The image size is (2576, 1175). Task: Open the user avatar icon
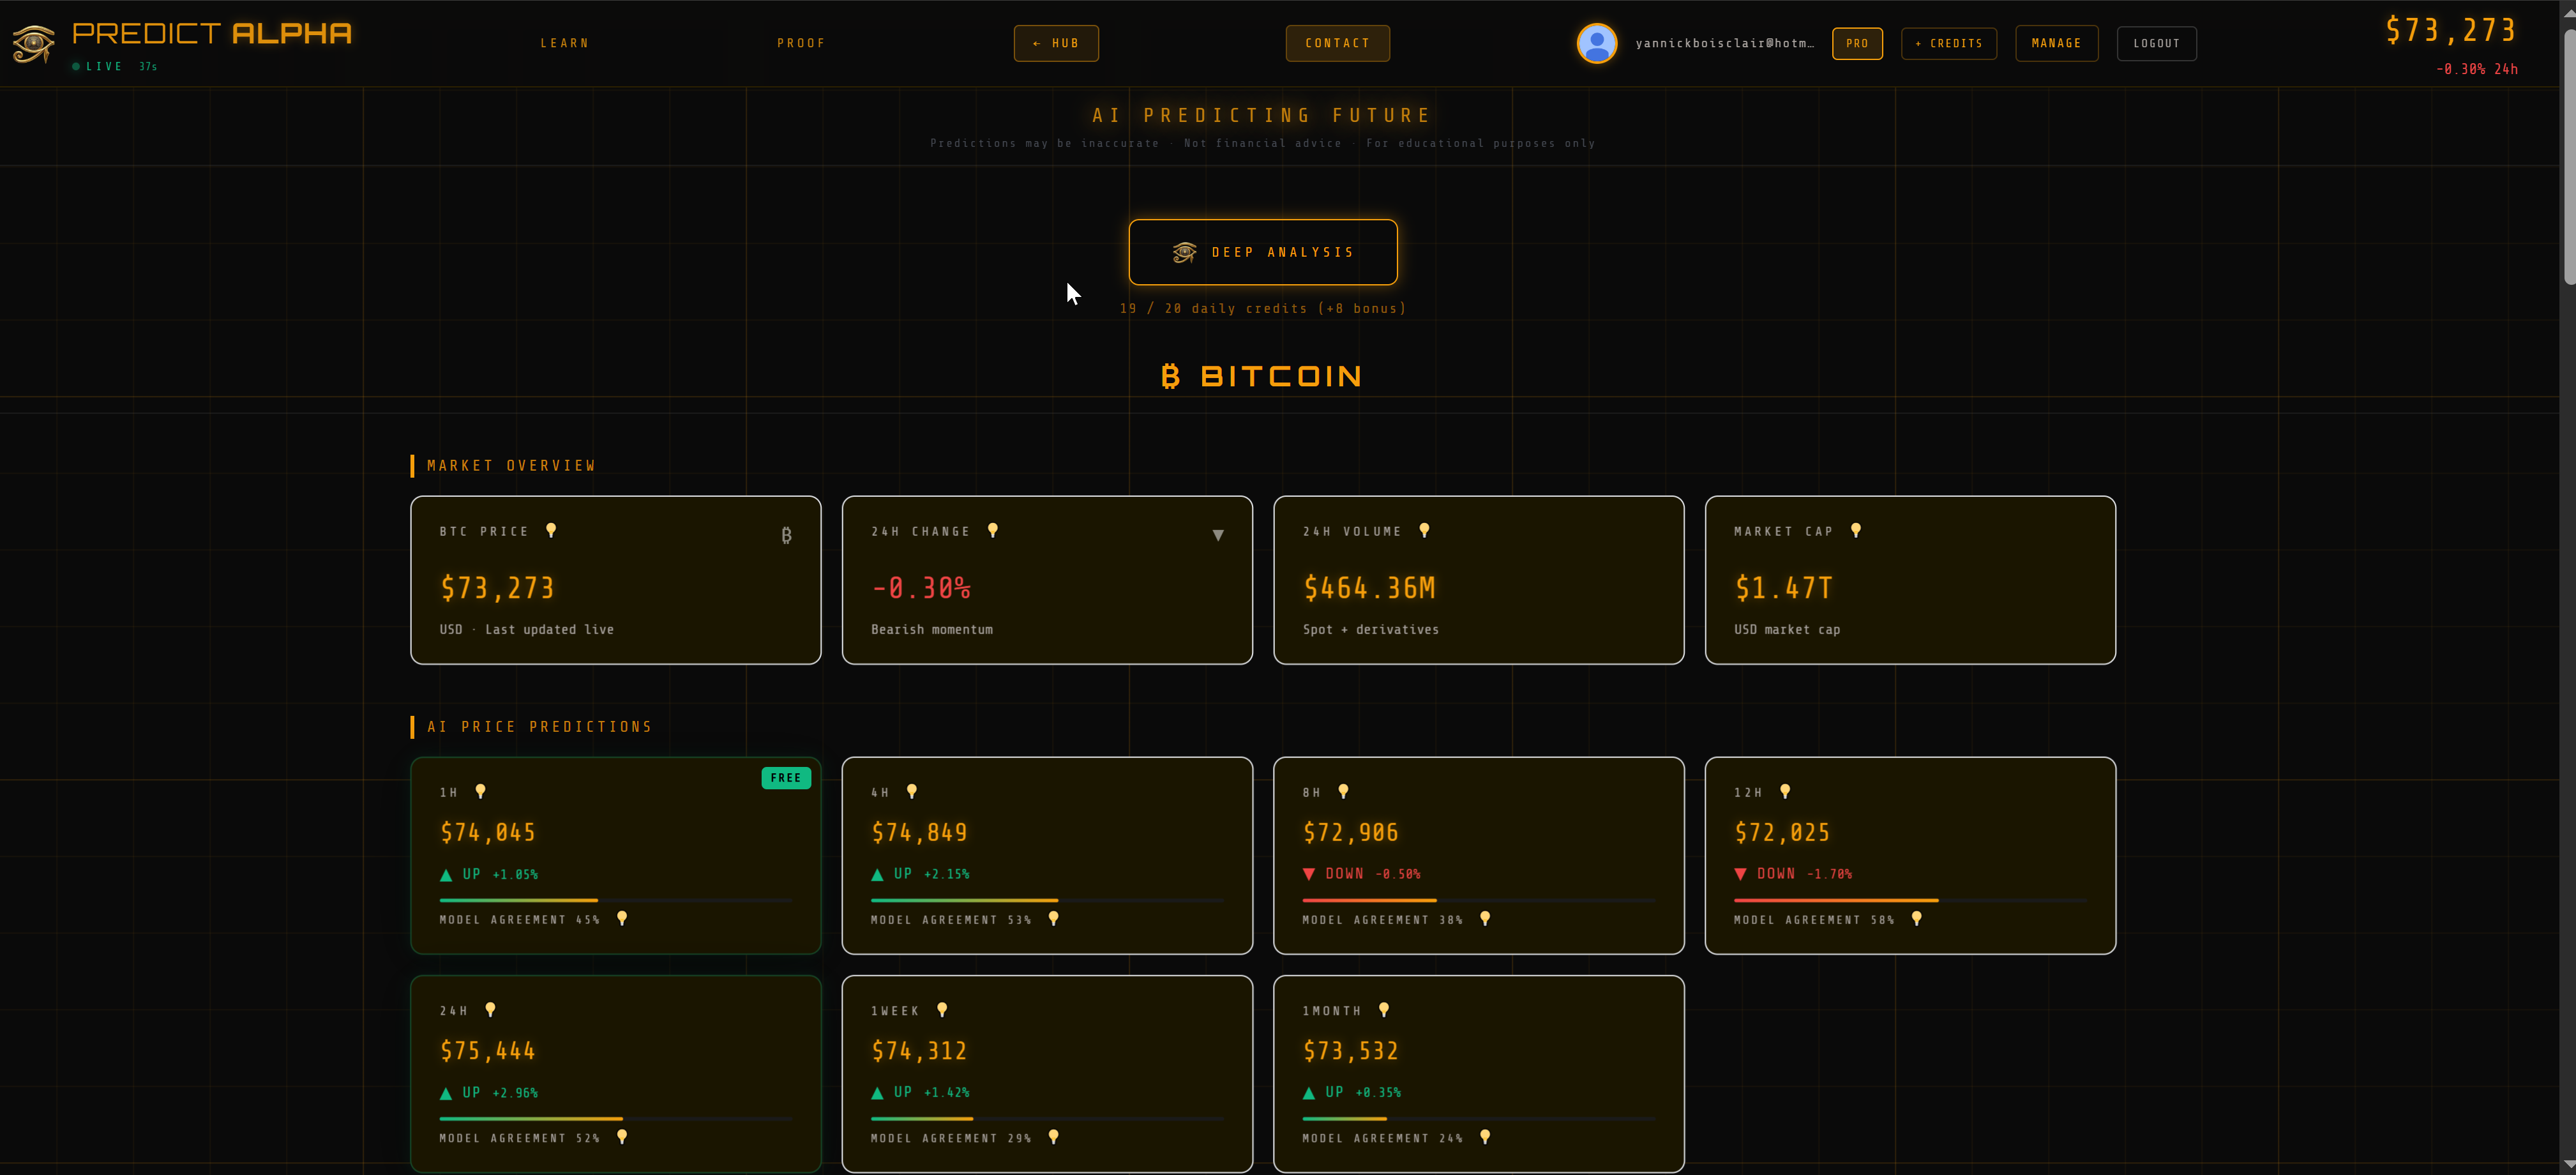click(x=1597, y=43)
